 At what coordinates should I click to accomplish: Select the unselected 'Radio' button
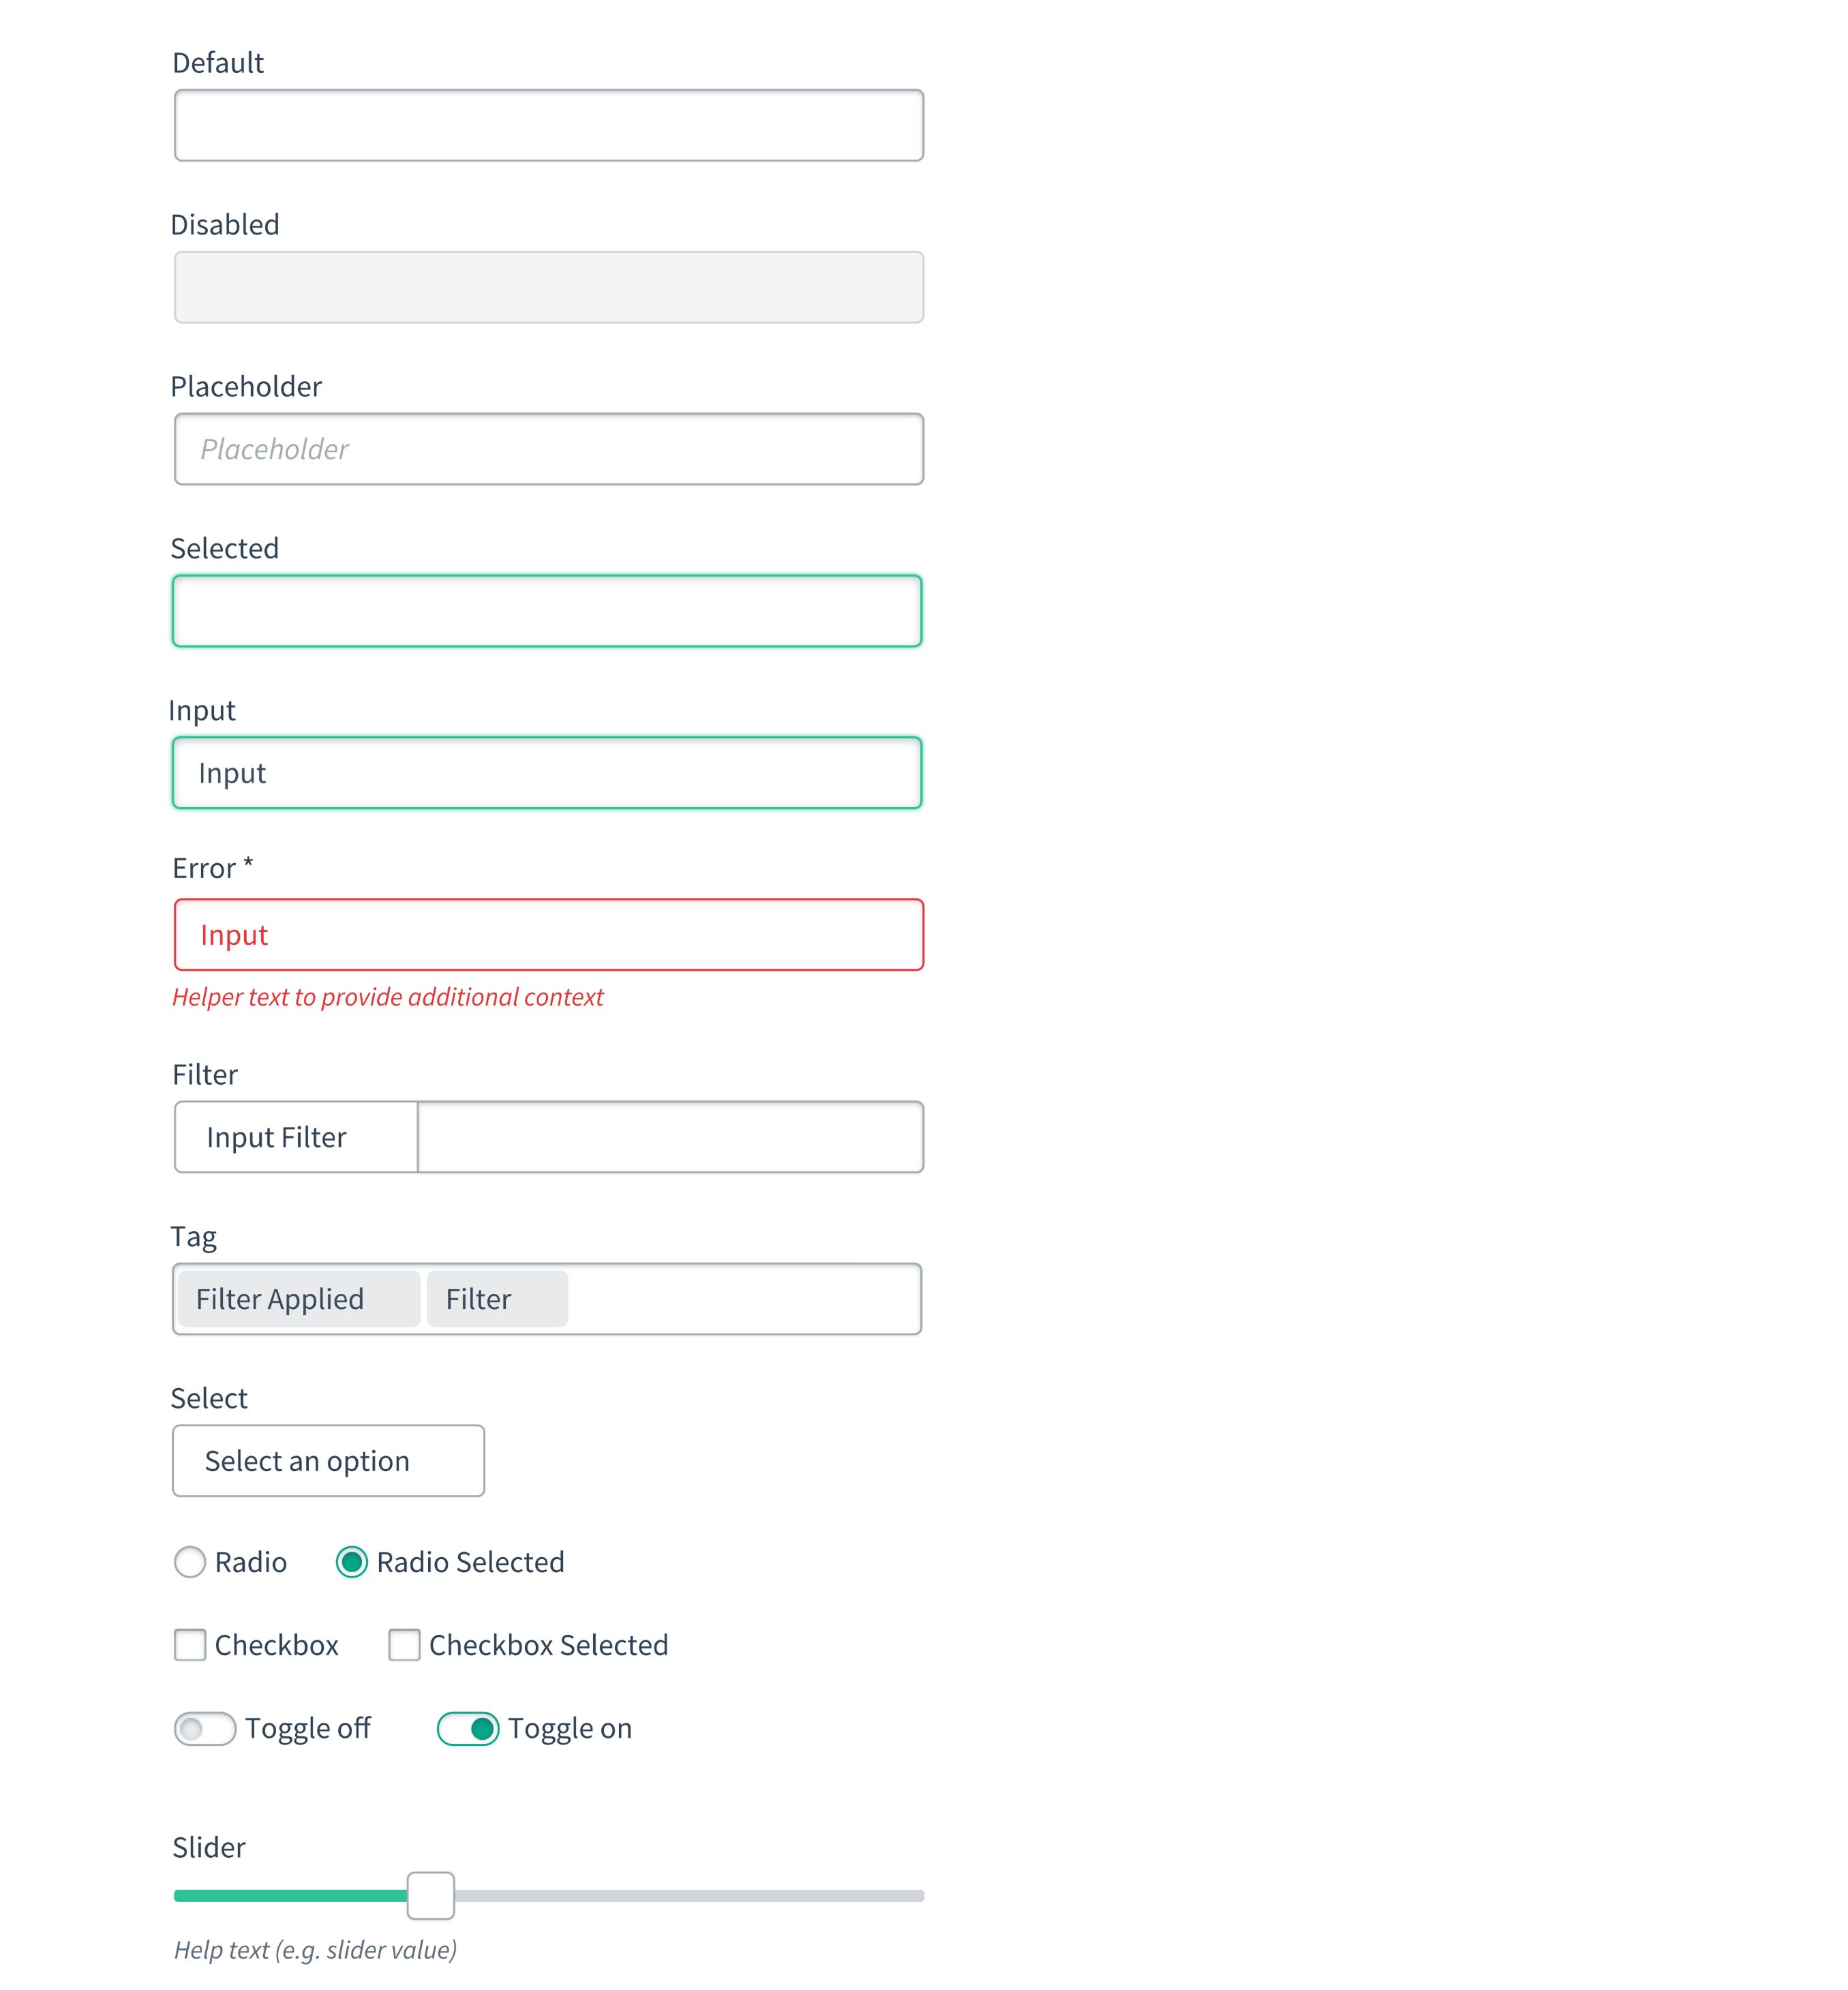click(x=190, y=1562)
